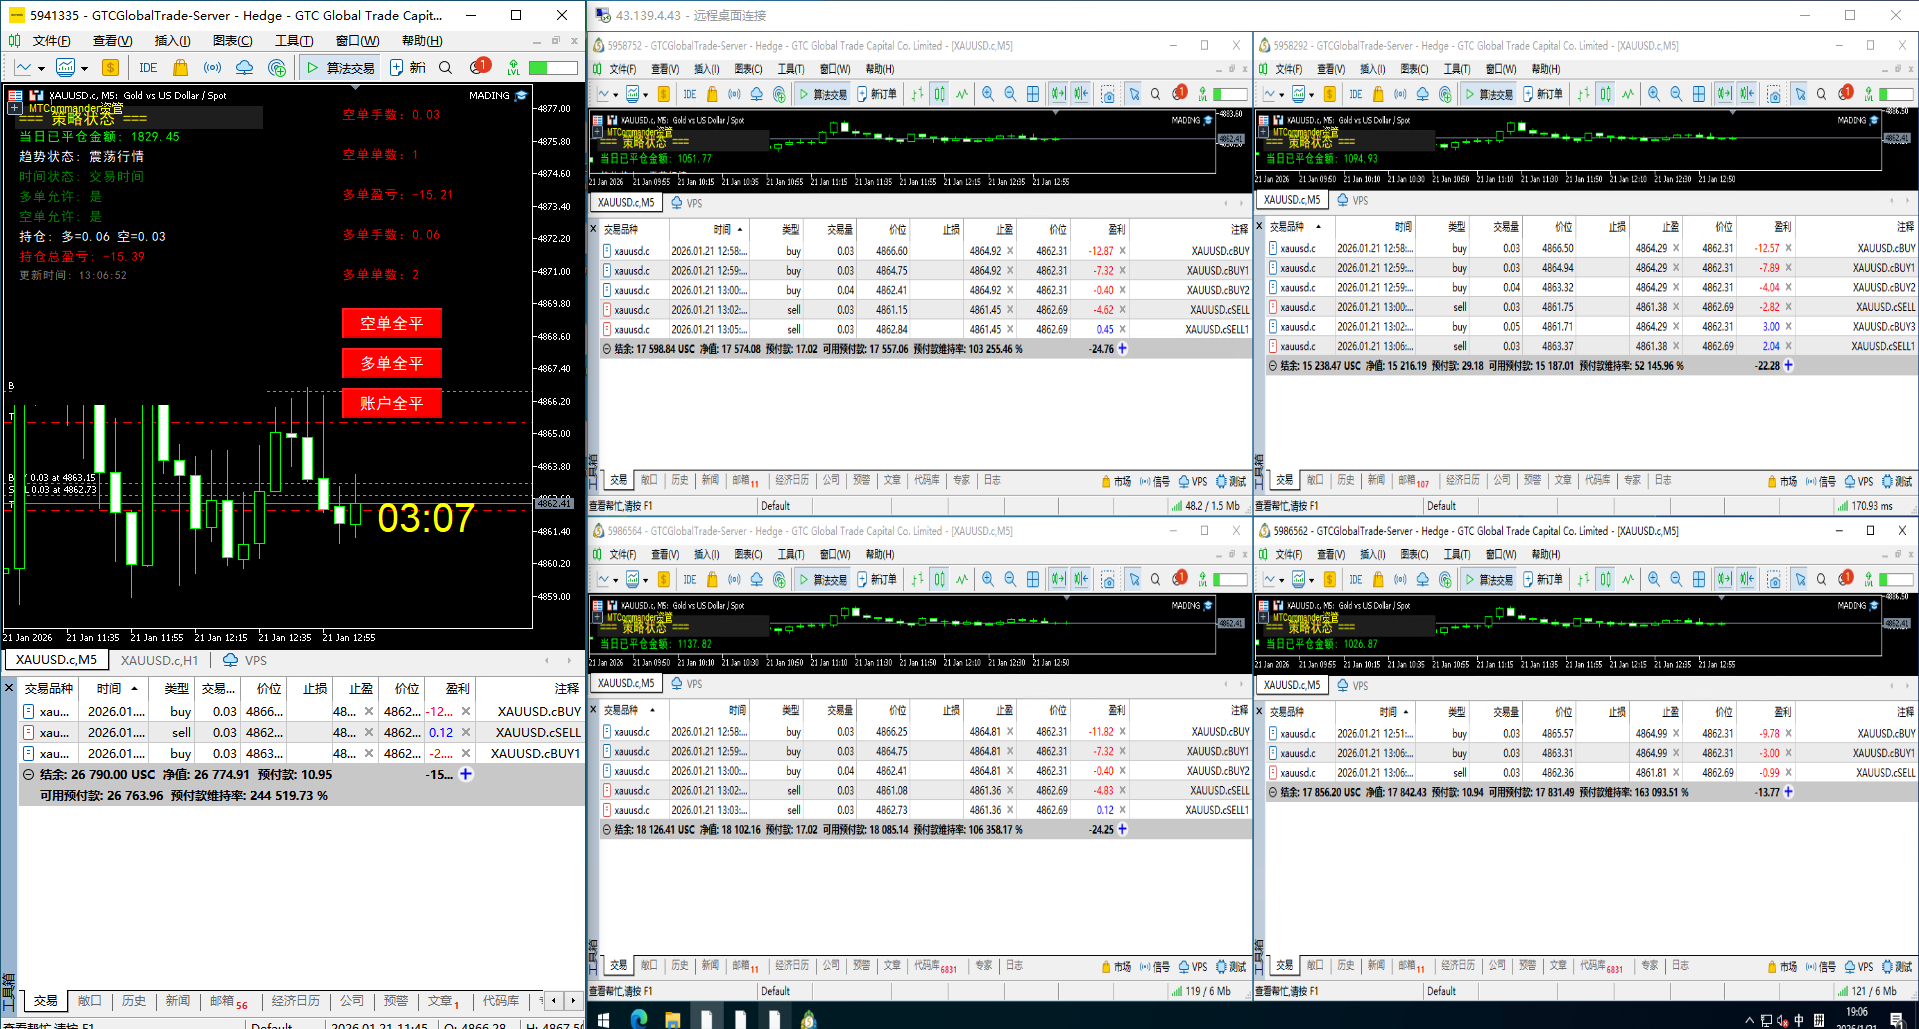Click 多单全平 red button on chart
Screen dimensions: 1919x1029
392,363
